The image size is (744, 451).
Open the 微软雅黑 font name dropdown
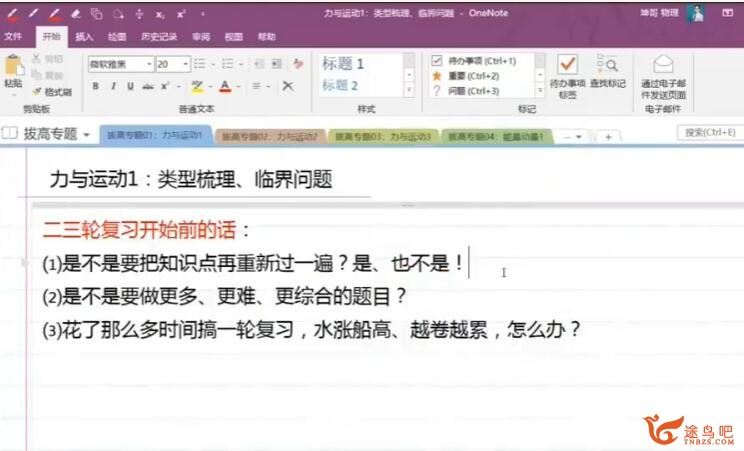pyautogui.click(x=149, y=64)
